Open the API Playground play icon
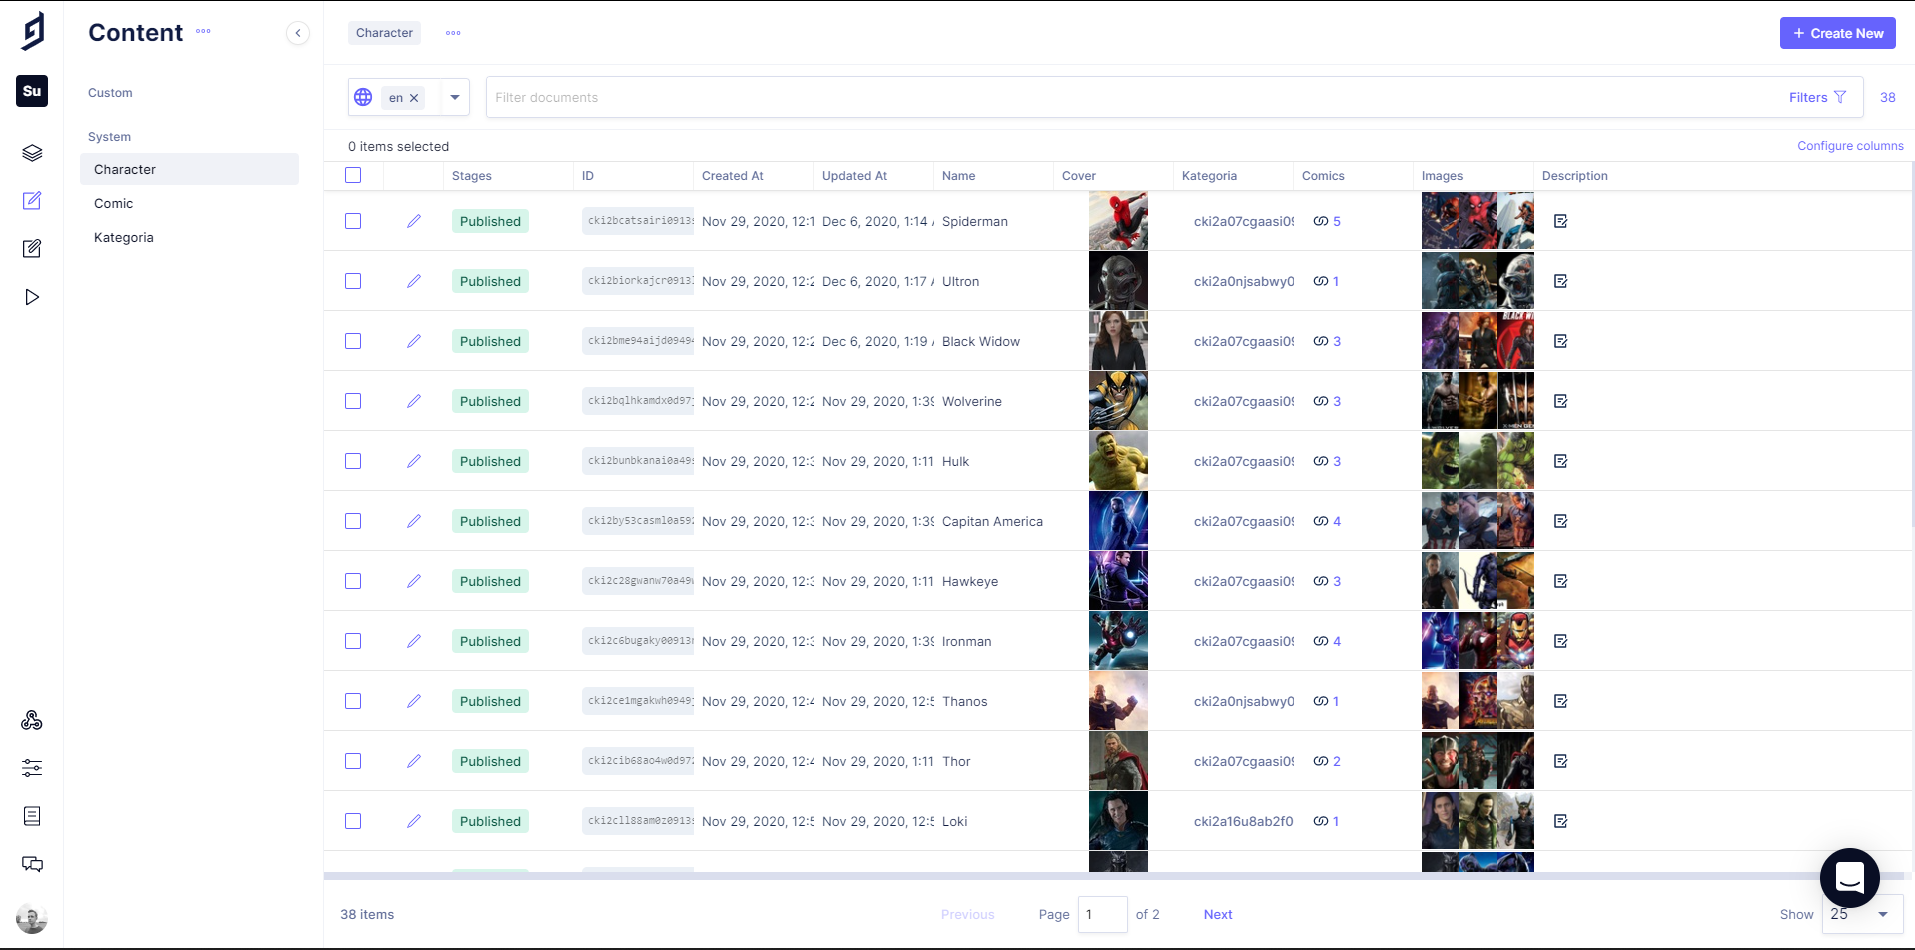 32,297
